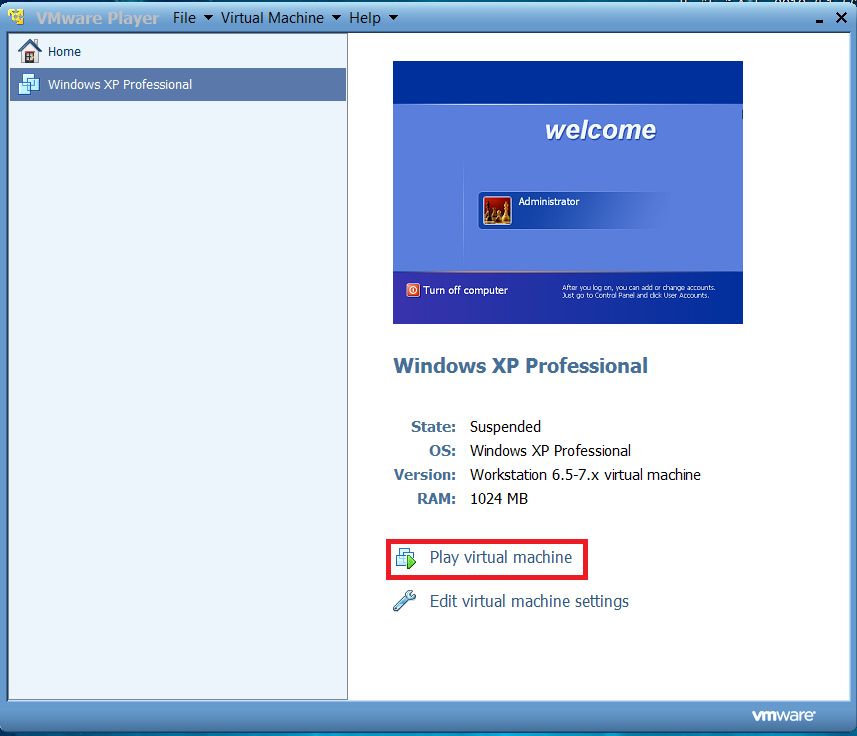Expand the Virtual Machine dropdown arrow
The width and height of the screenshot is (857, 736).
(337, 18)
